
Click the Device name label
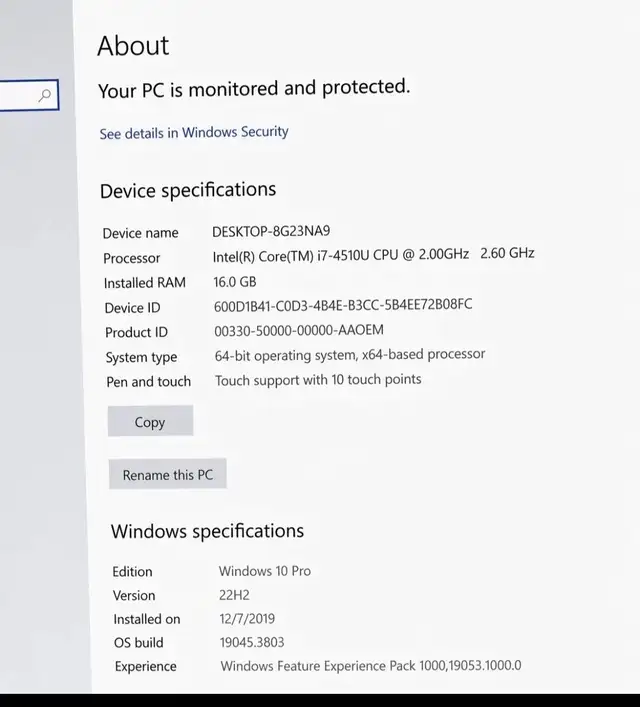coord(140,233)
